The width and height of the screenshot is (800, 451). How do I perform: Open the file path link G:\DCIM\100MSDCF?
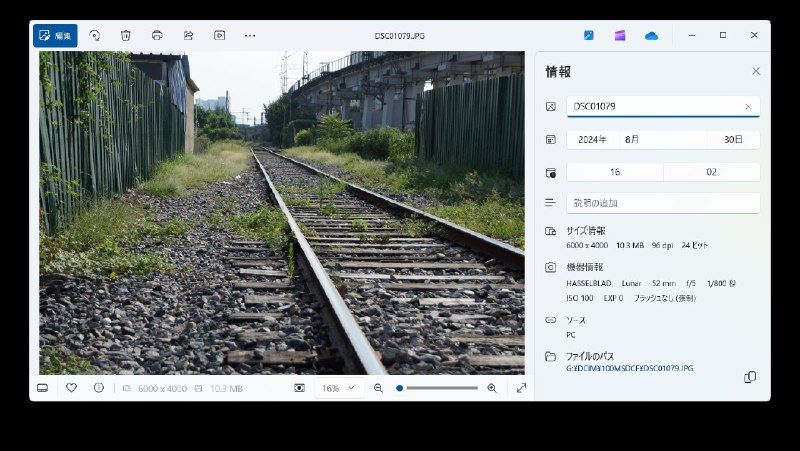[630, 368]
